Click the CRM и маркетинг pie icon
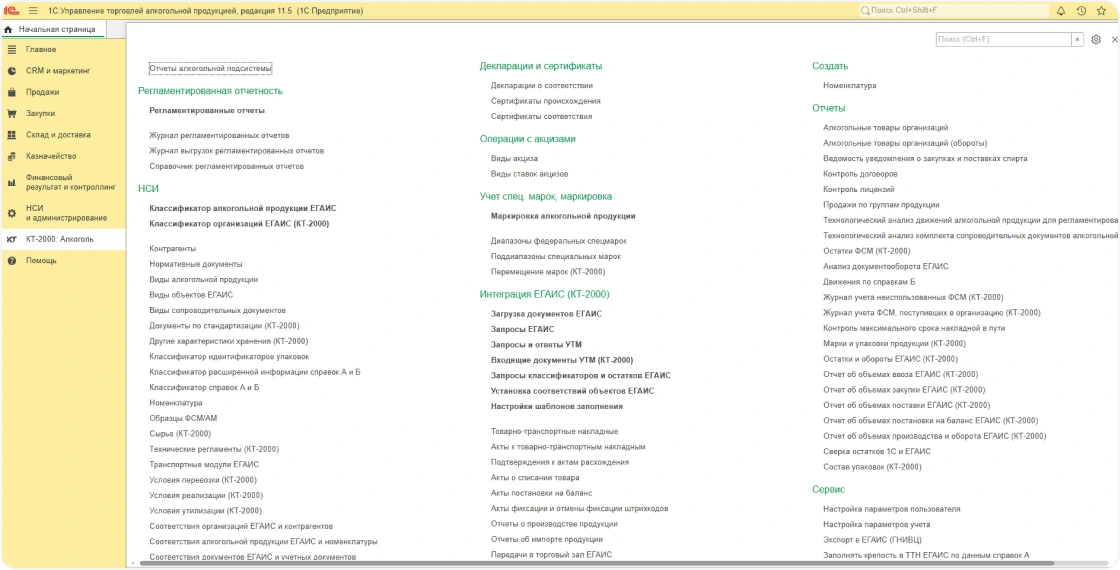Viewport: 1120px width, 570px height. tap(11, 71)
